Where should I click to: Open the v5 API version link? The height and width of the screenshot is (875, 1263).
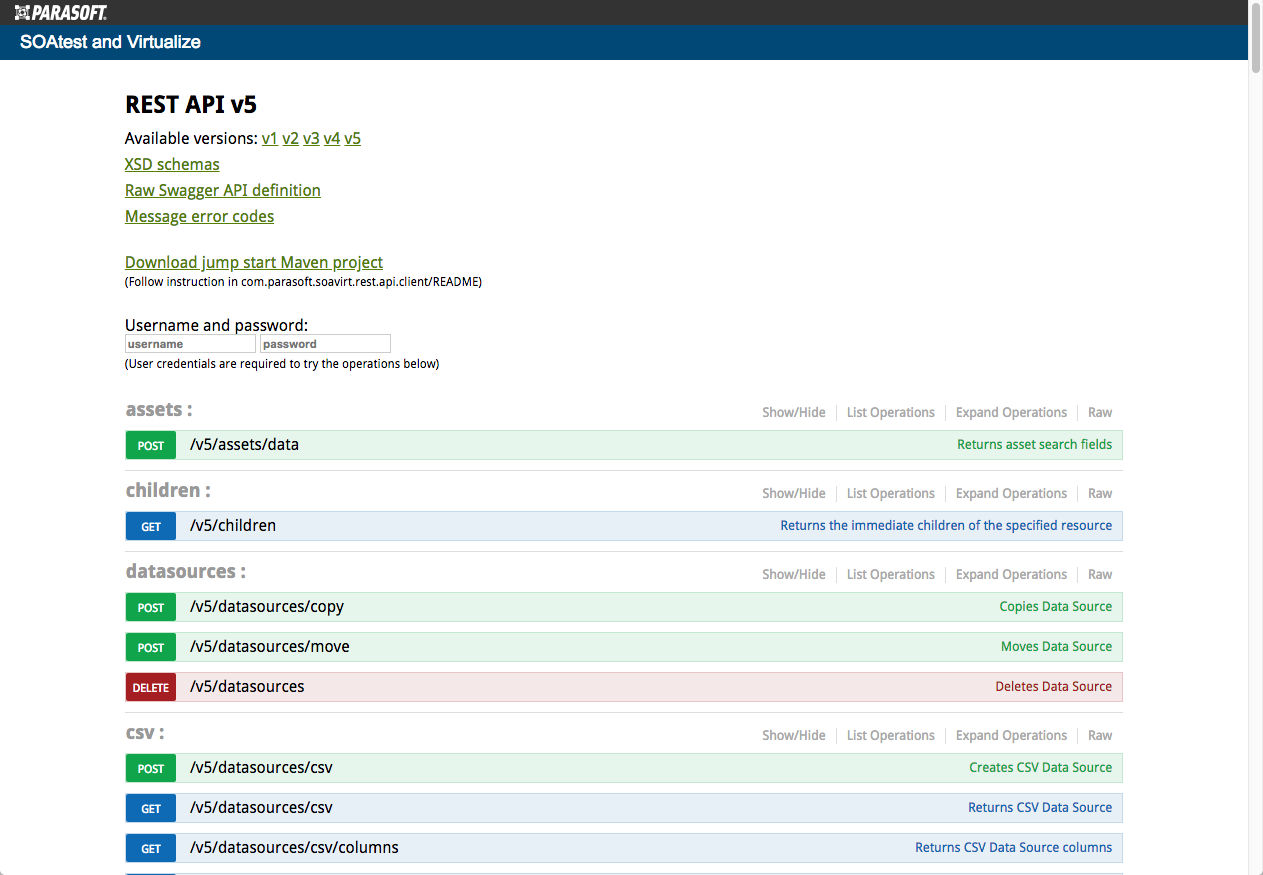[x=353, y=139]
